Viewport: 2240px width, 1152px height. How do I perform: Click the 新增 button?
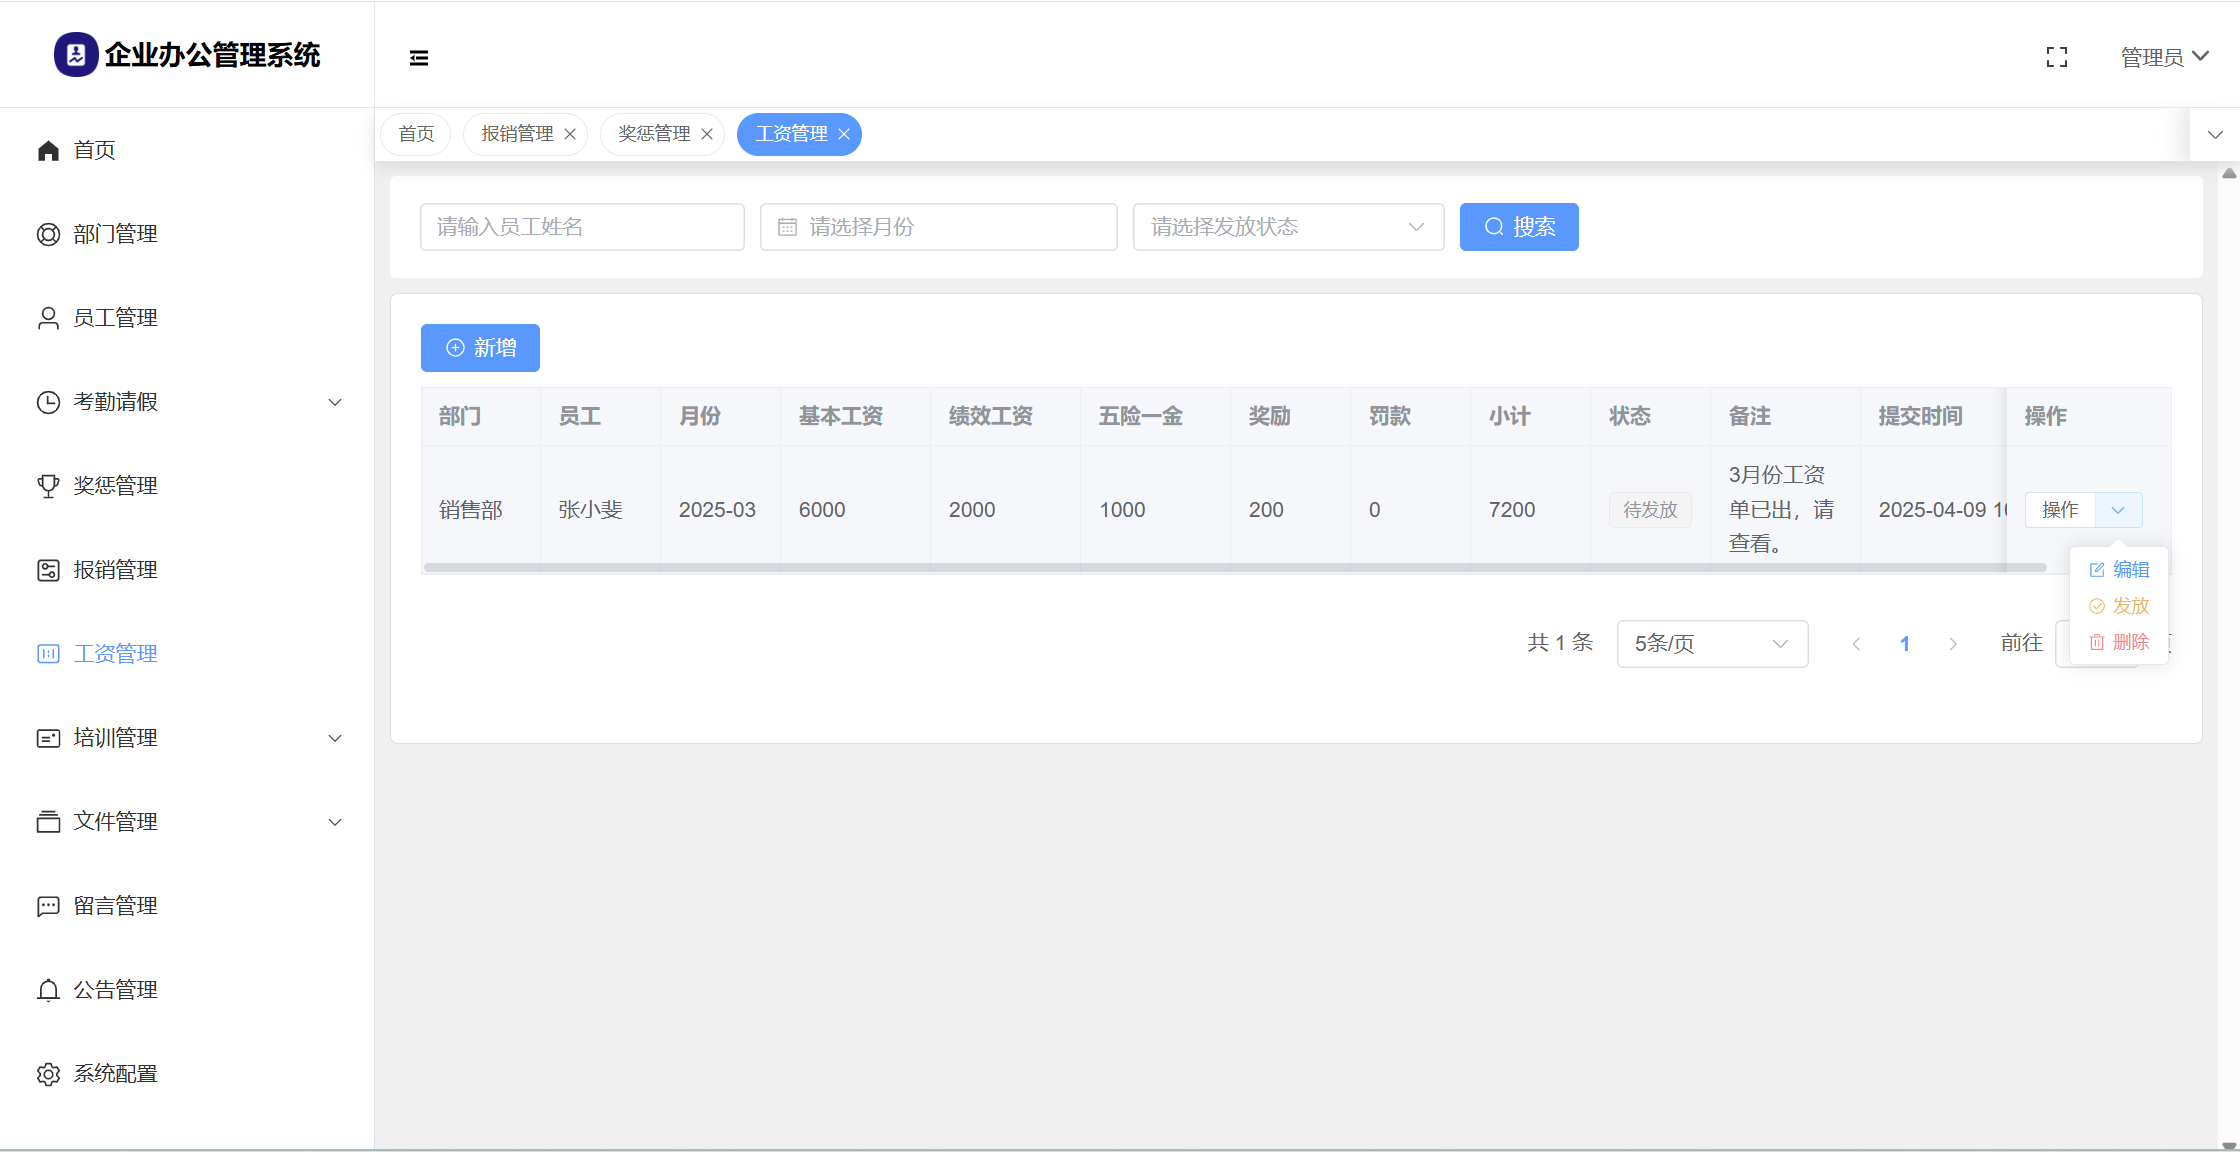(x=480, y=348)
